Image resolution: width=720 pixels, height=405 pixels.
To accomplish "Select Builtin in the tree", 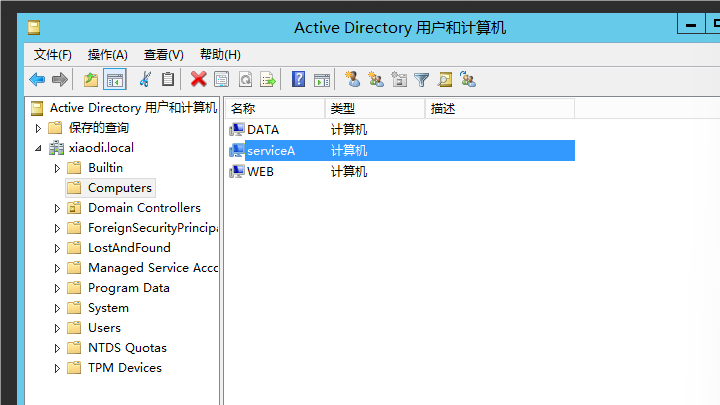I will pos(105,168).
